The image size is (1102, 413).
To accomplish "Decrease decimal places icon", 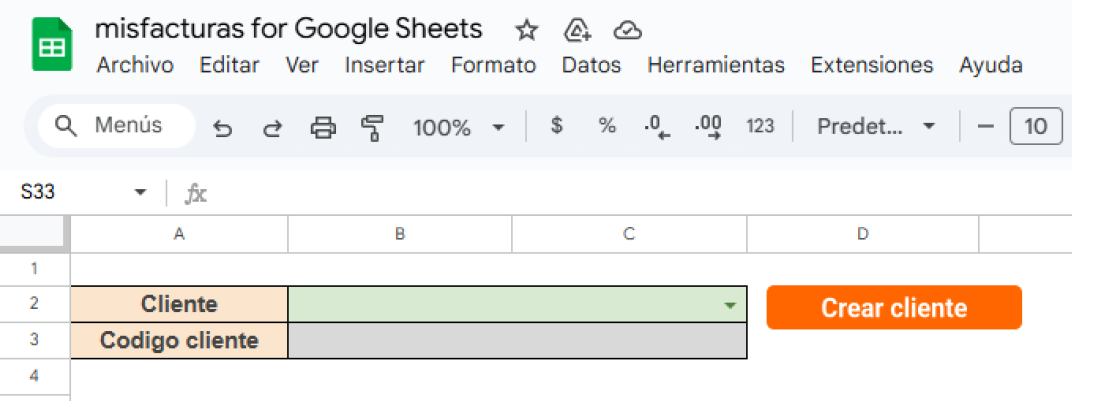I will pyautogui.click(x=657, y=127).
